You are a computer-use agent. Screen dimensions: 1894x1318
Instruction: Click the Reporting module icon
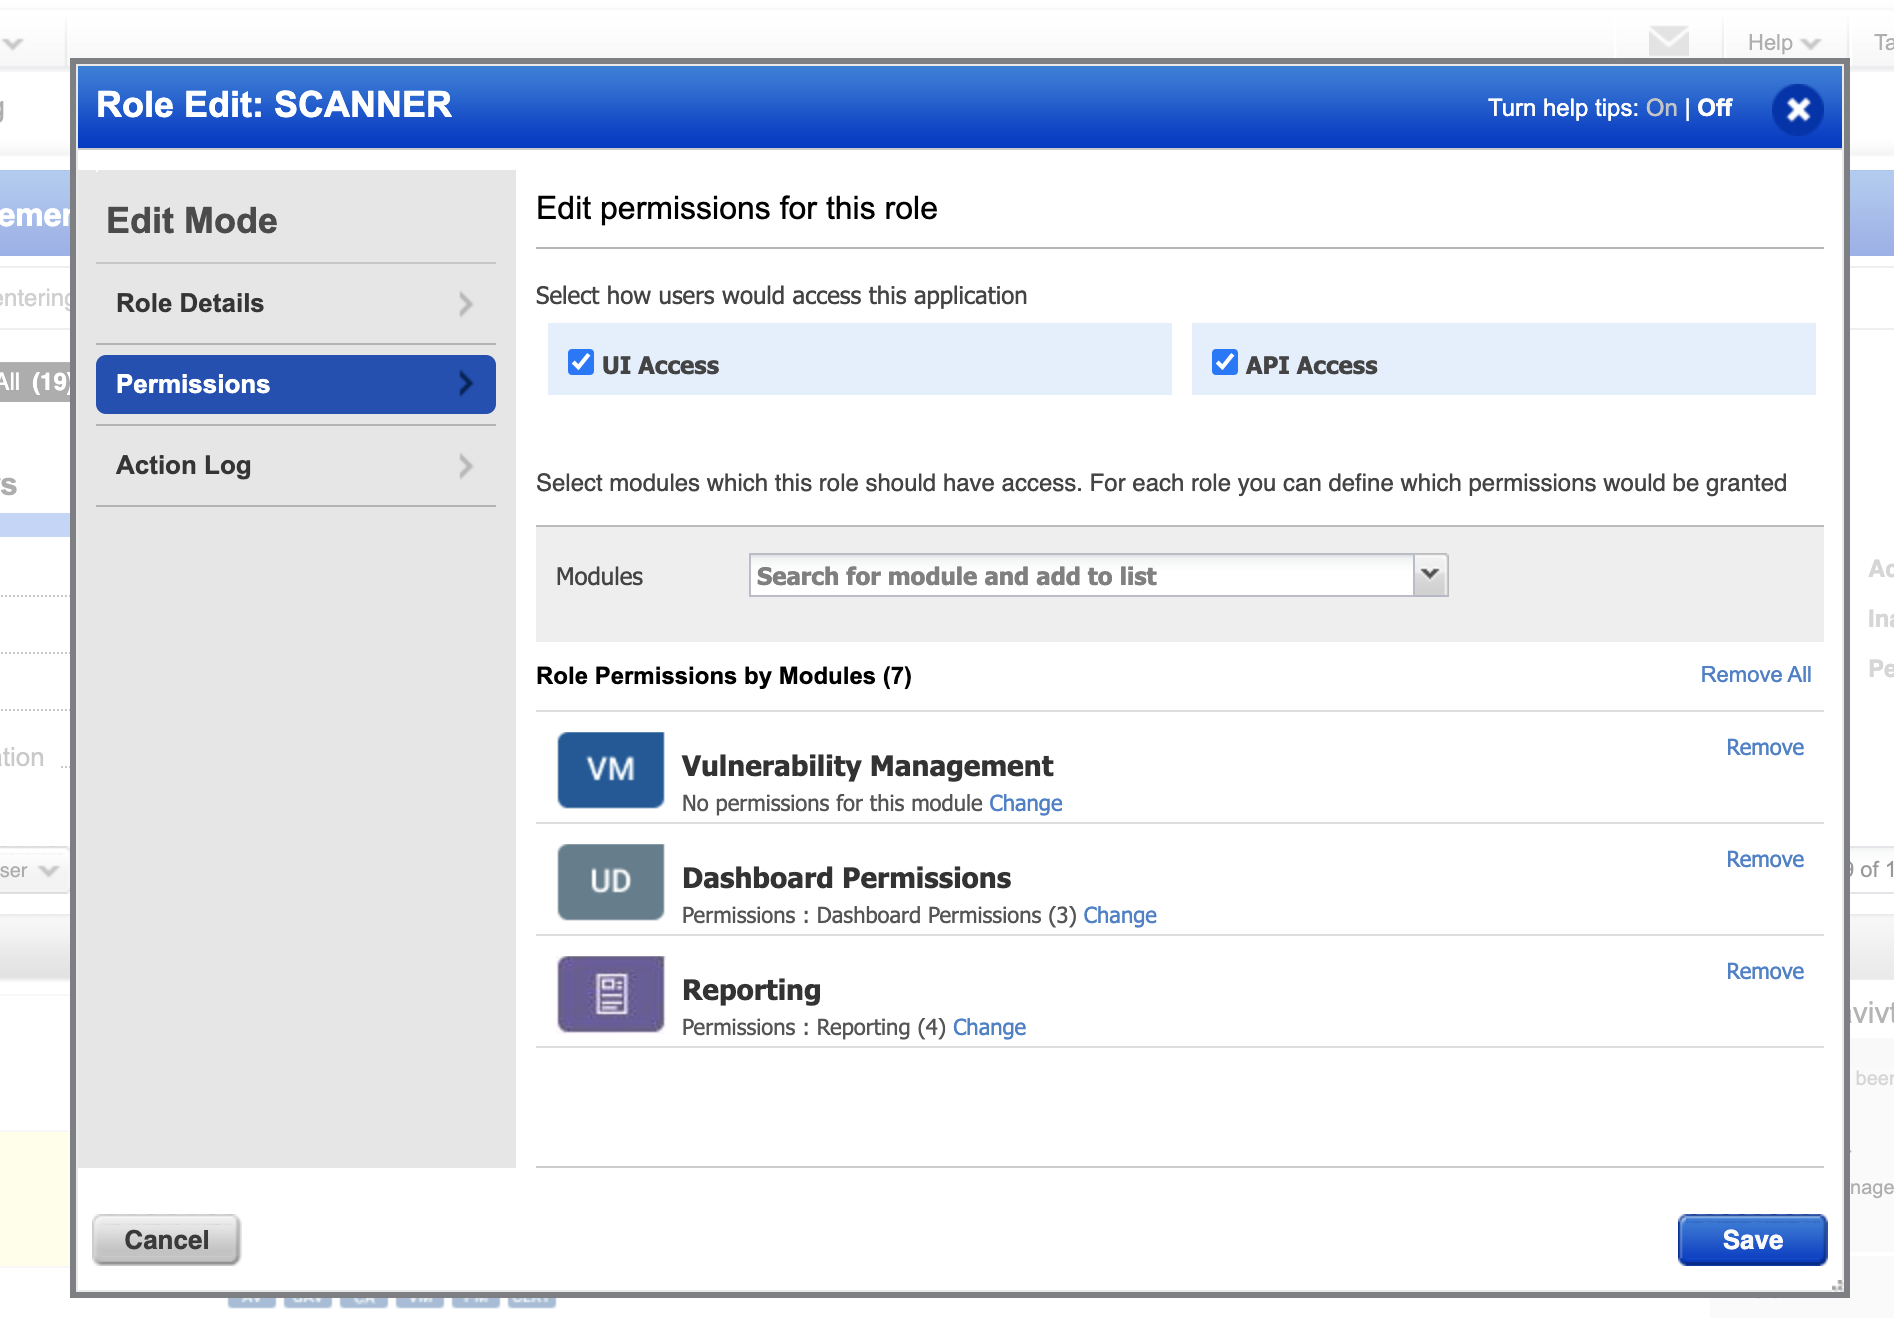(610, 993)
